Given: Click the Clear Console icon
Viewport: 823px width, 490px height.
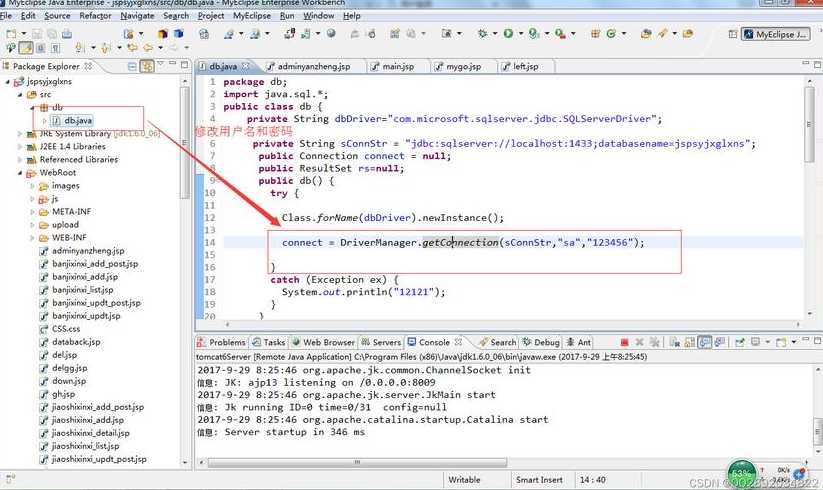Looking at the screenshot, I should 675,343.
